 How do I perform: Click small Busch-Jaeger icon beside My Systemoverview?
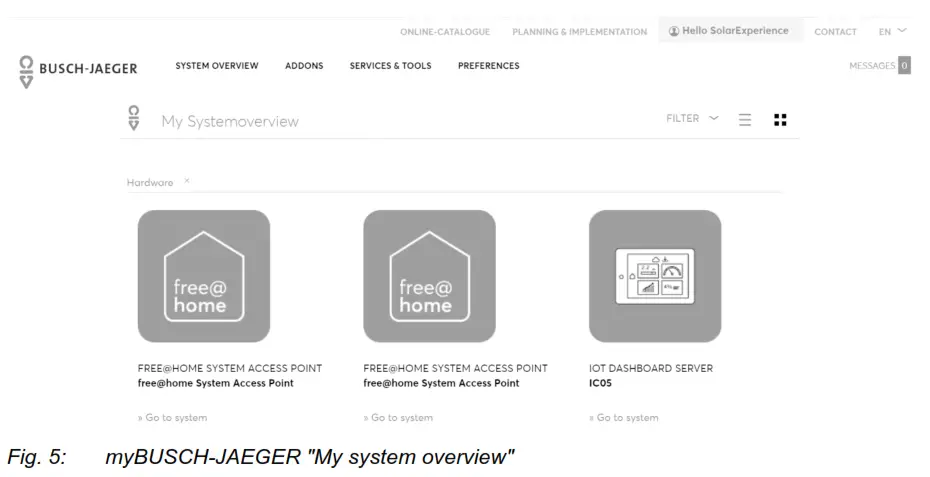[x=134, y=117]
